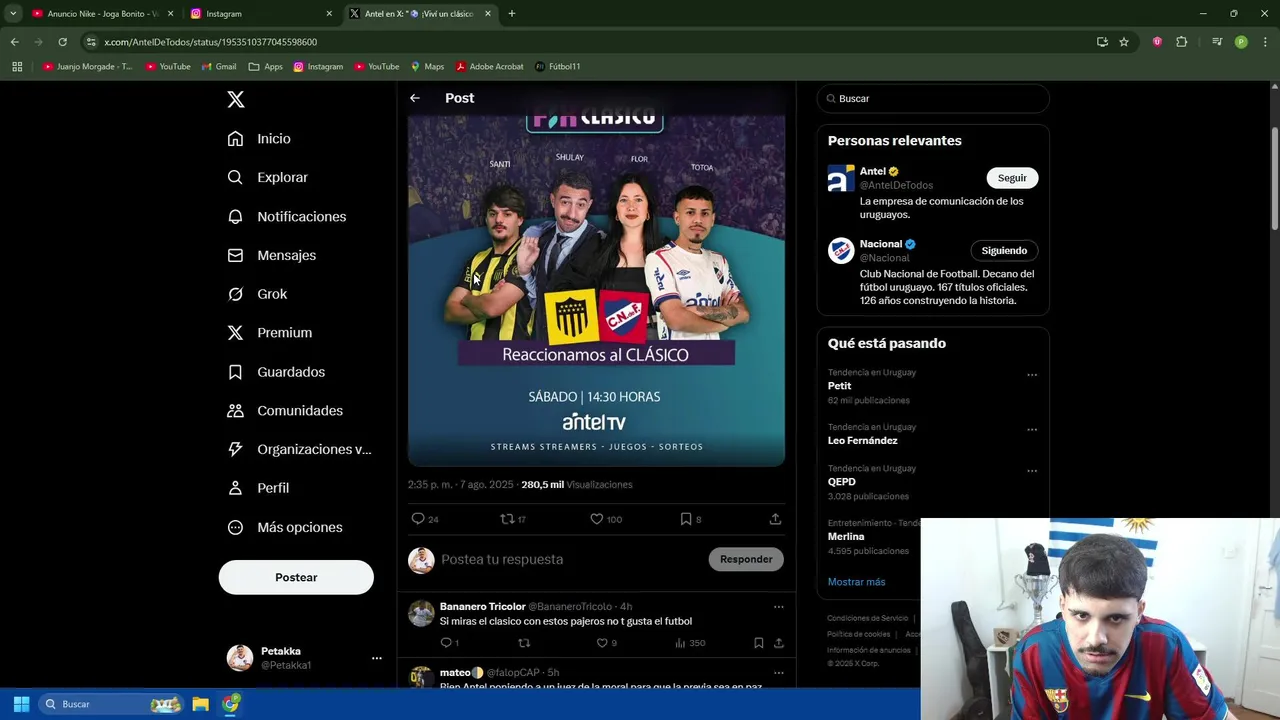This screenshot has width=1280, height=720.
Task: Click the back arrow beside Post
Action: pyautogui.click(x=415, y=98)
